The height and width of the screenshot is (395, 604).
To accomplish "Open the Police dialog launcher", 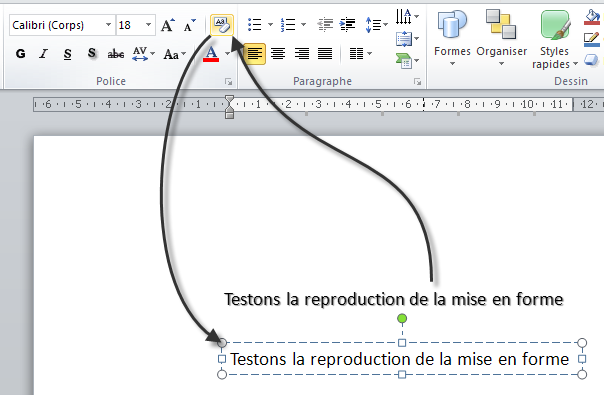I will tap(228, 82).
